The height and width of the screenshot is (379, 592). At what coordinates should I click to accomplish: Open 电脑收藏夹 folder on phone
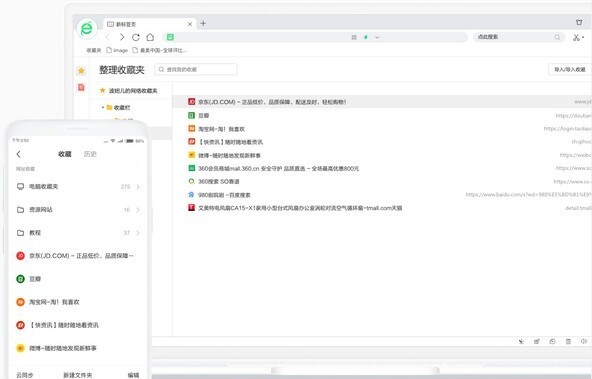[78, 186]
